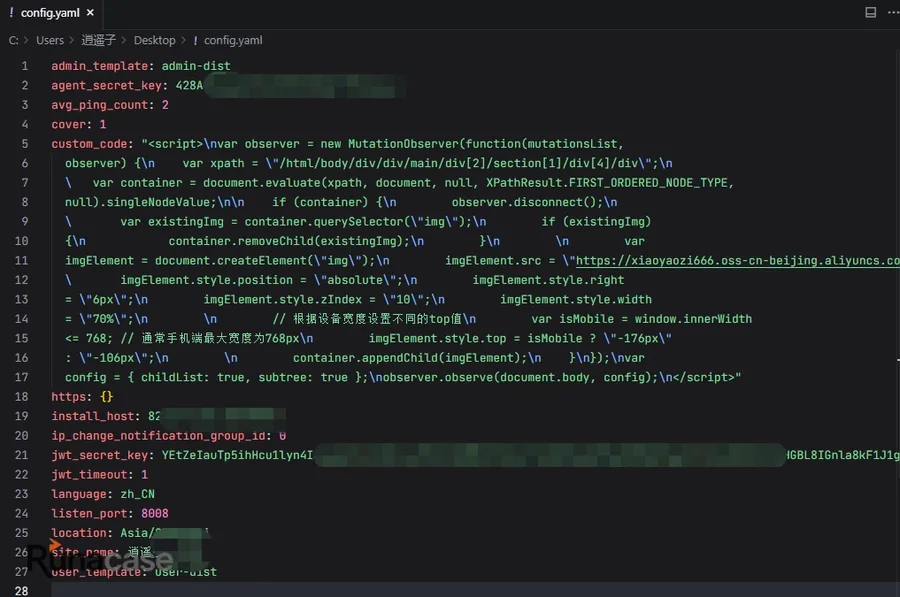Click the listen_port key
Viewport: 900px width, 597px height.
click(x=89, y=514)
